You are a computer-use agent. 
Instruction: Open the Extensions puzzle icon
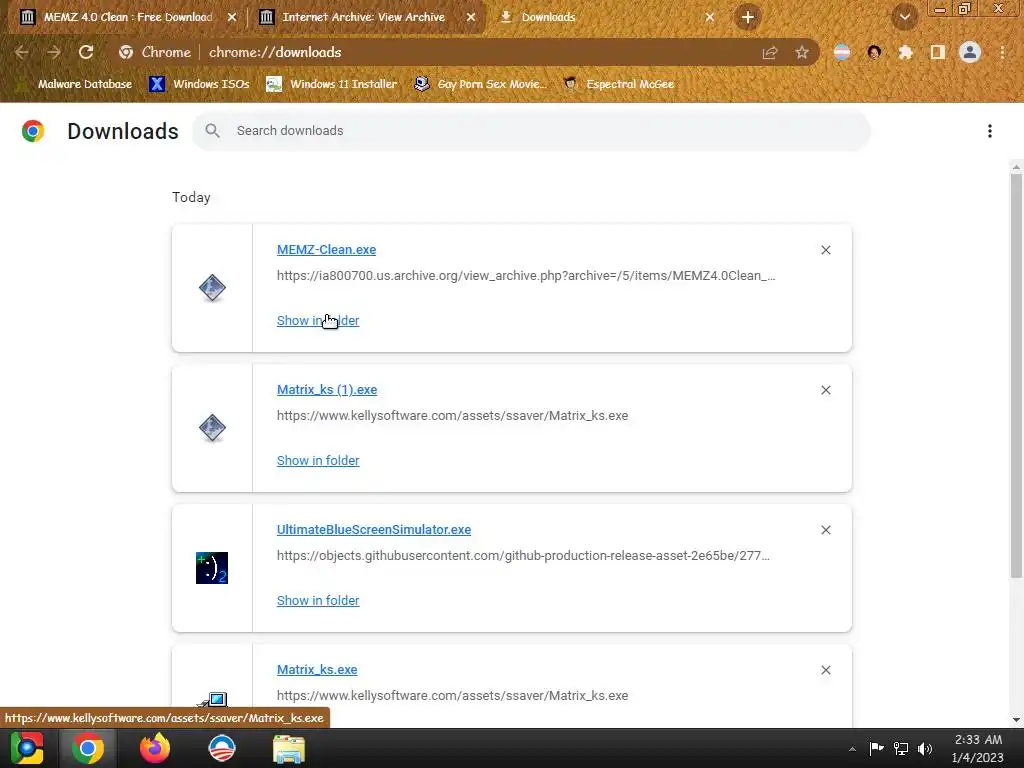(906, 52)
